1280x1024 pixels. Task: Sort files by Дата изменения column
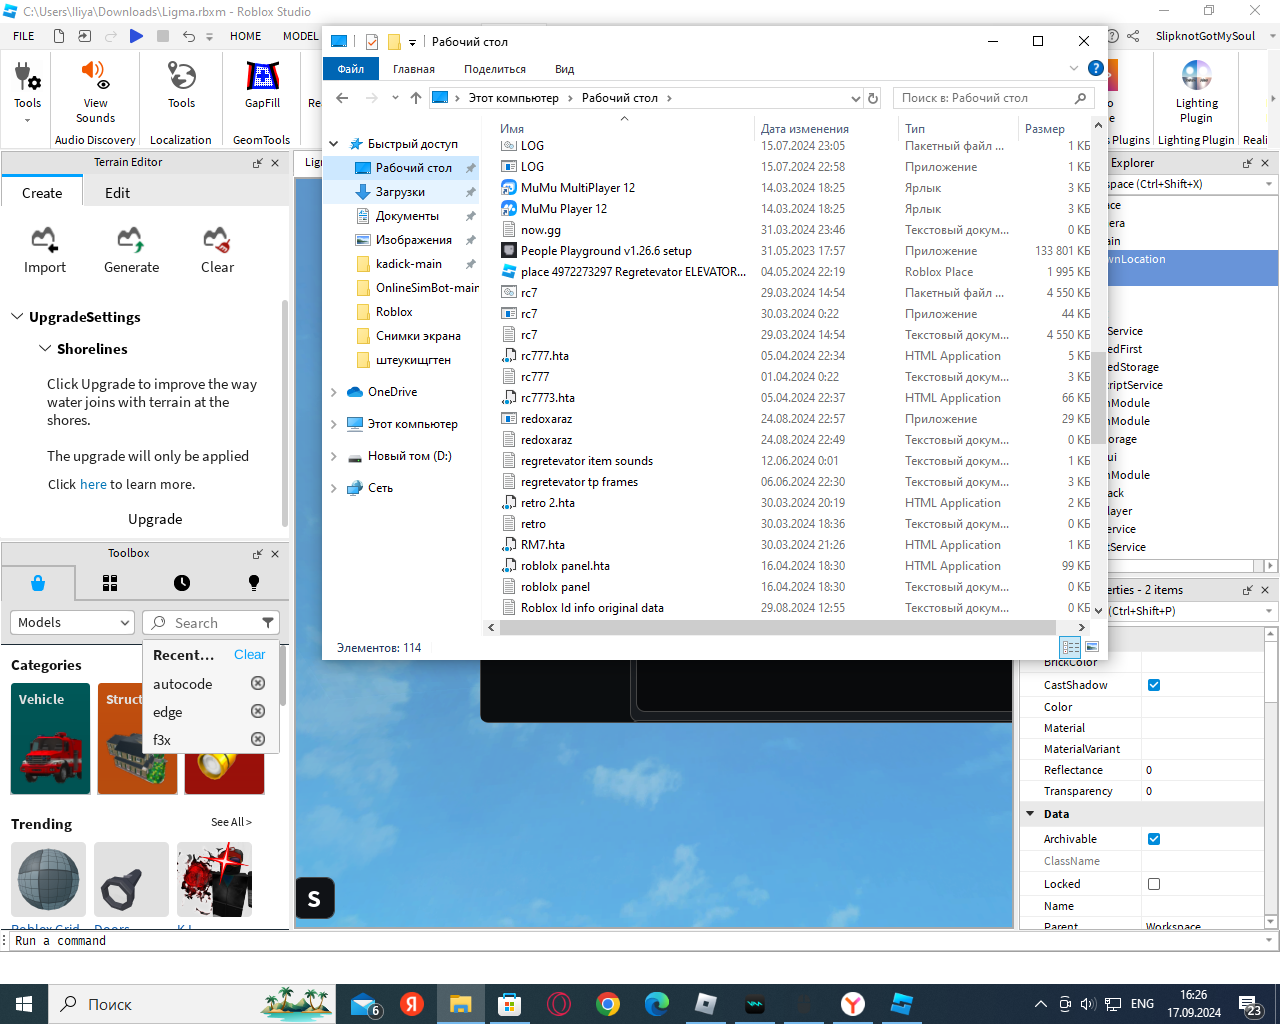[x=805, y=128]
